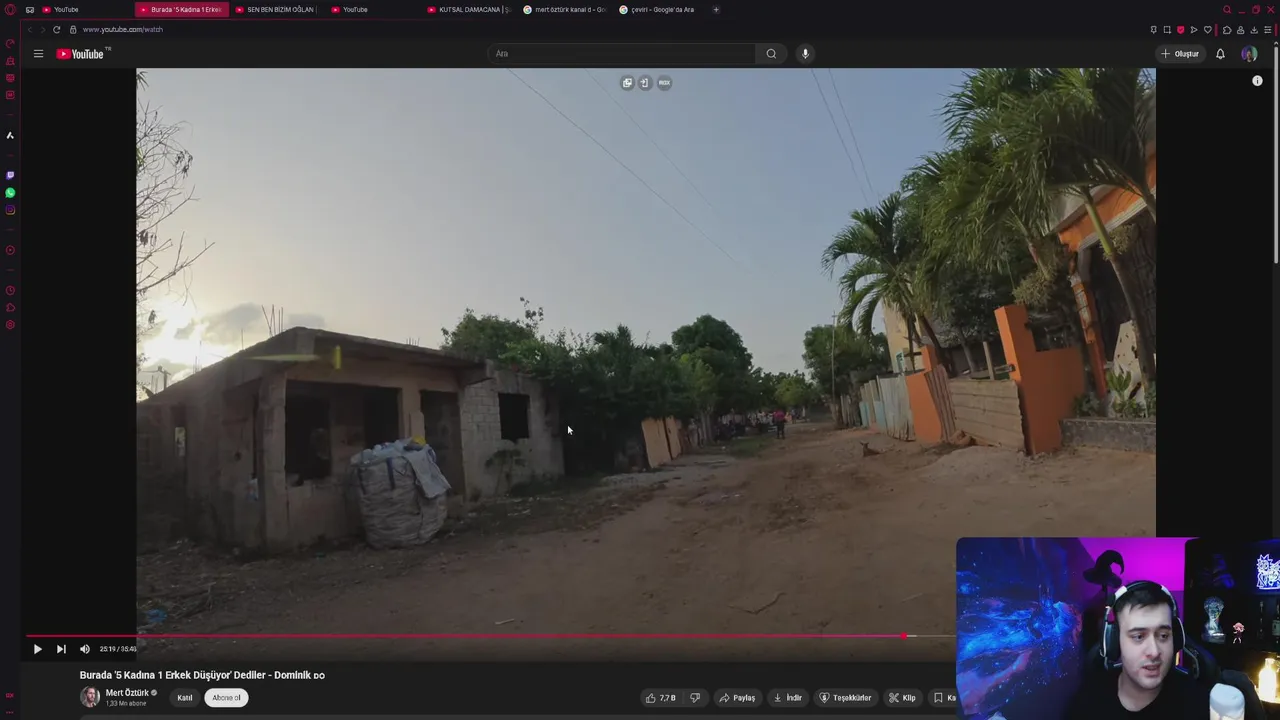Open the YouTube hamburger guide menu
The image size is (1280, 720).
(38, 54)
